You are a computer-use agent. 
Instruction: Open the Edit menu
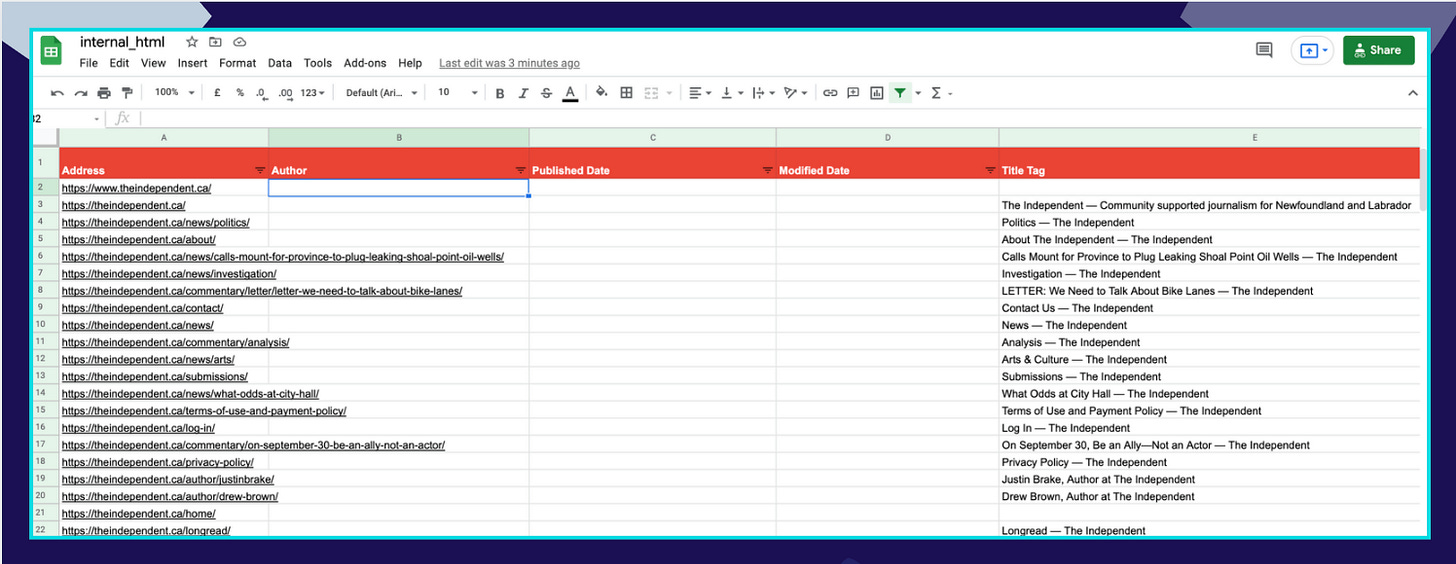[119, 63]
